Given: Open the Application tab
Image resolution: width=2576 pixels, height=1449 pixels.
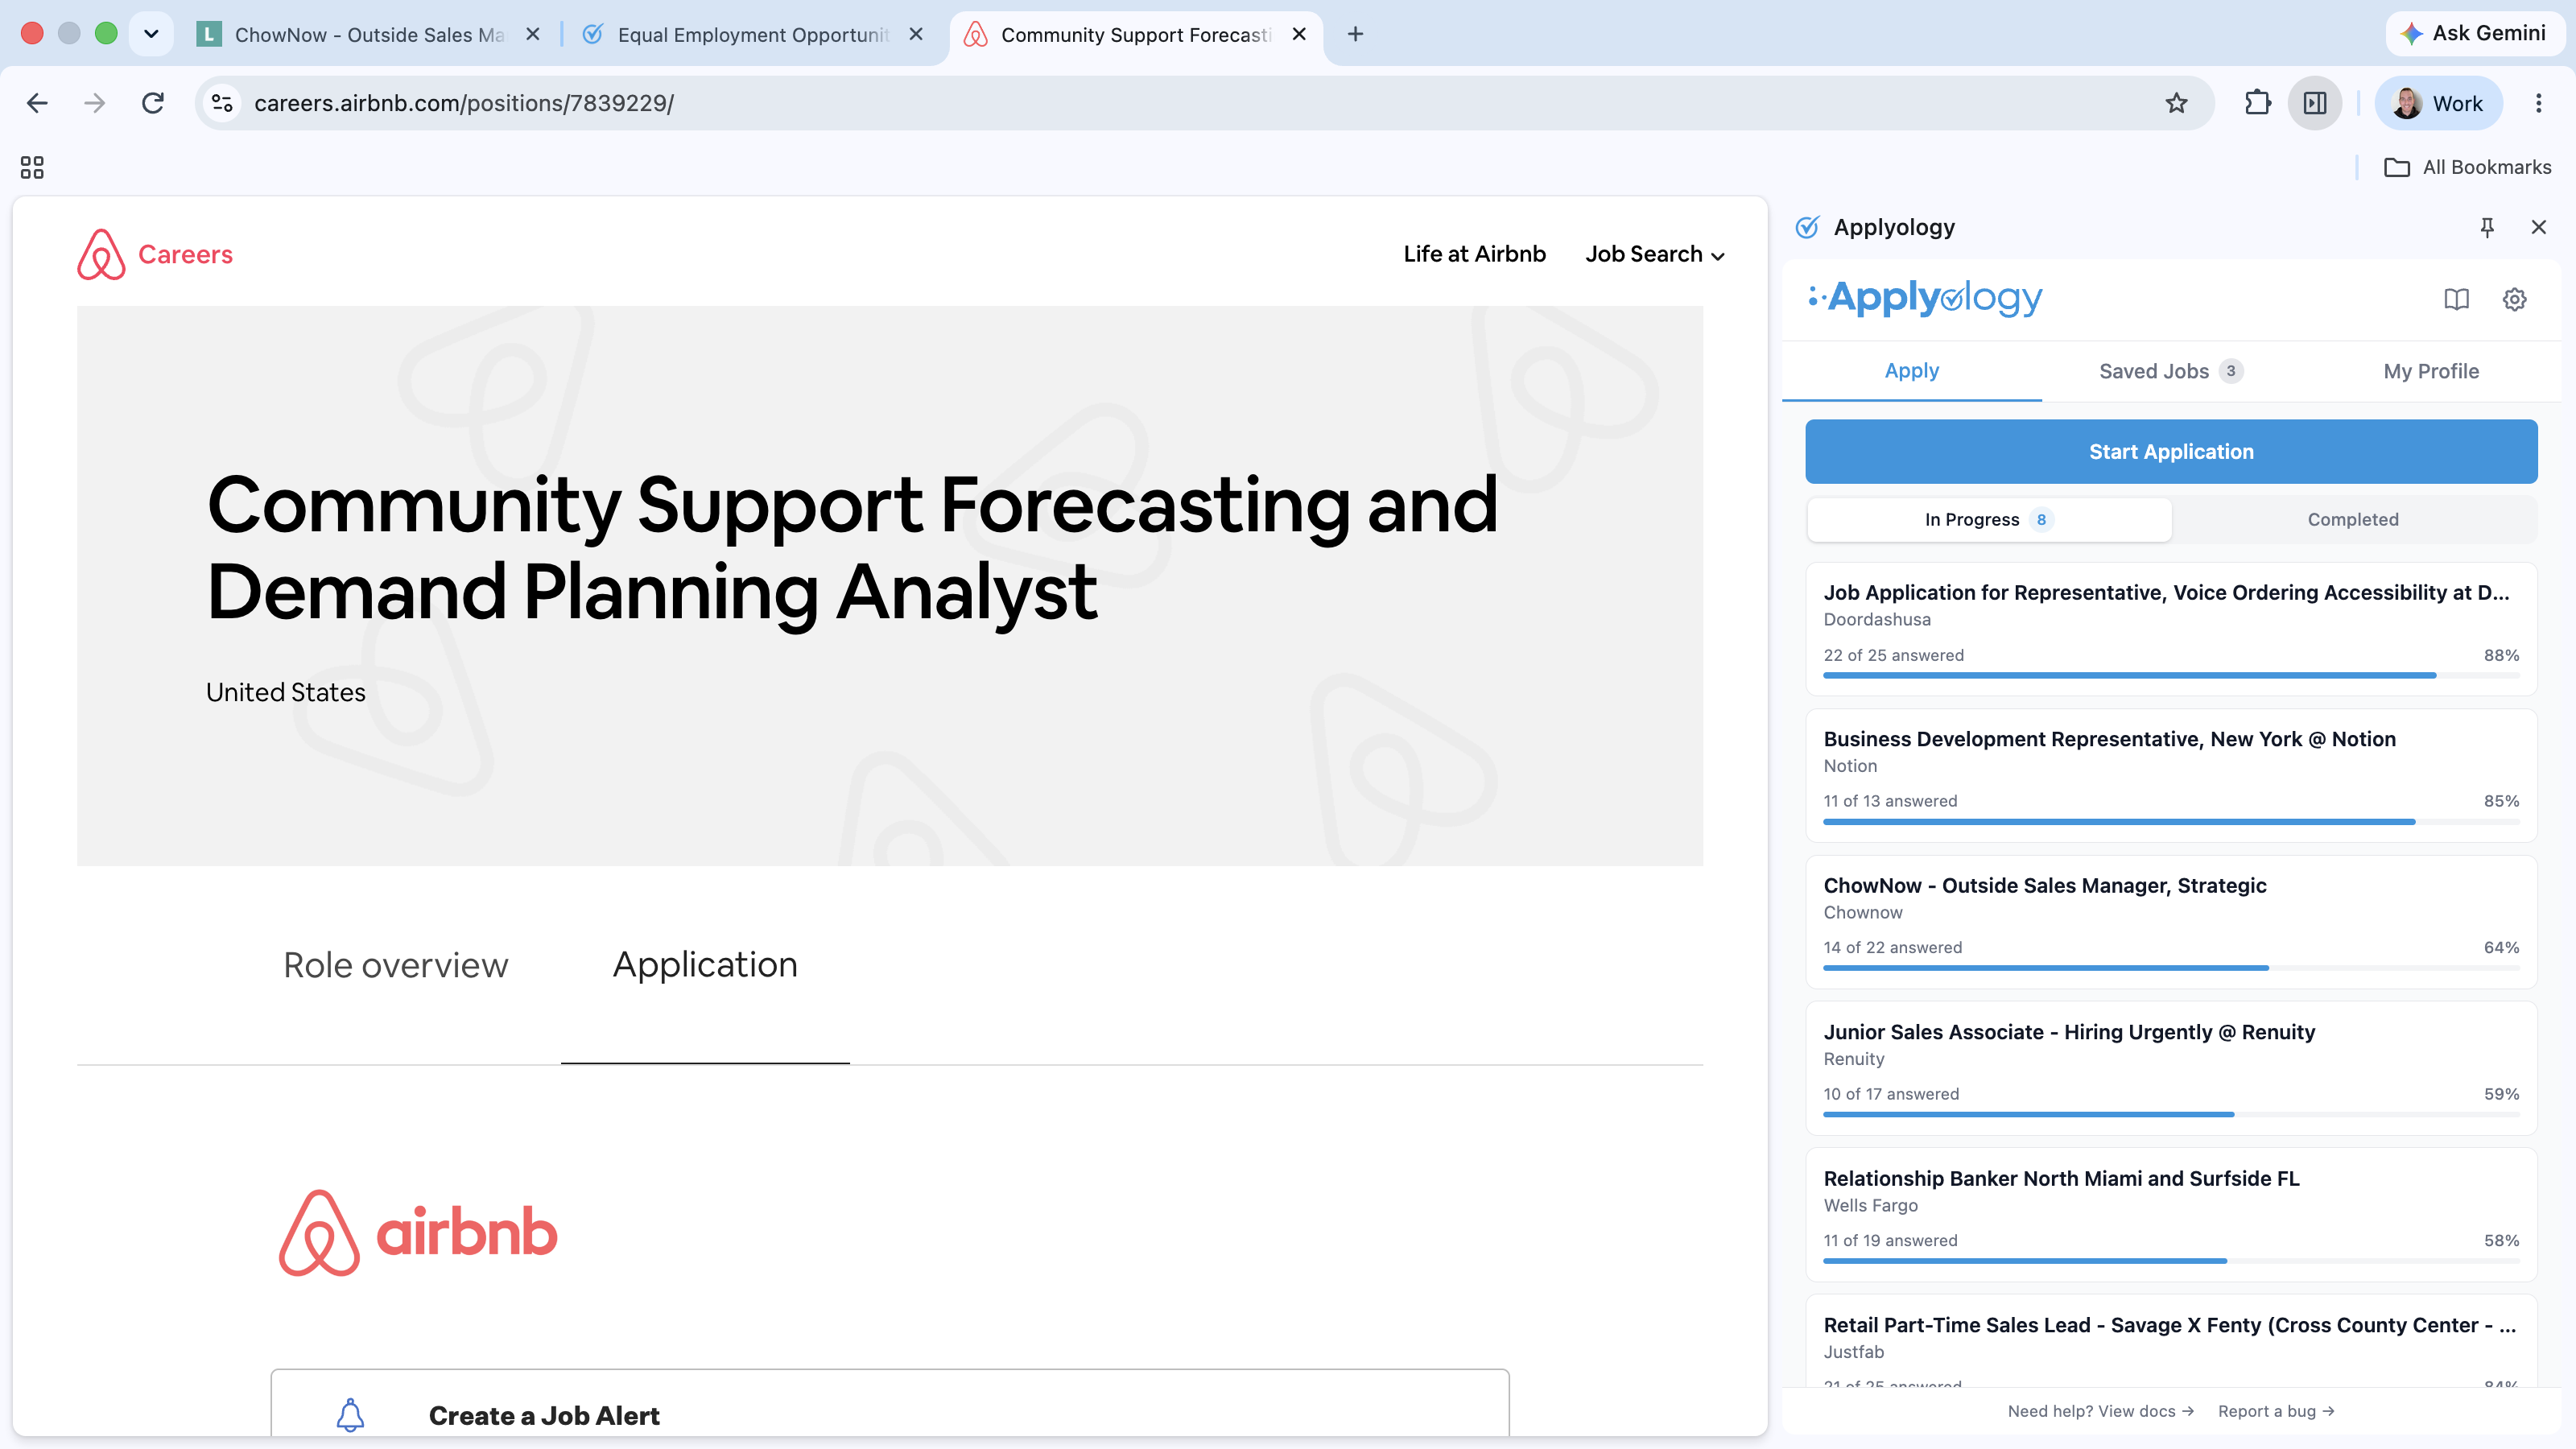Looking at the screenshot, I should click(705, 965).
